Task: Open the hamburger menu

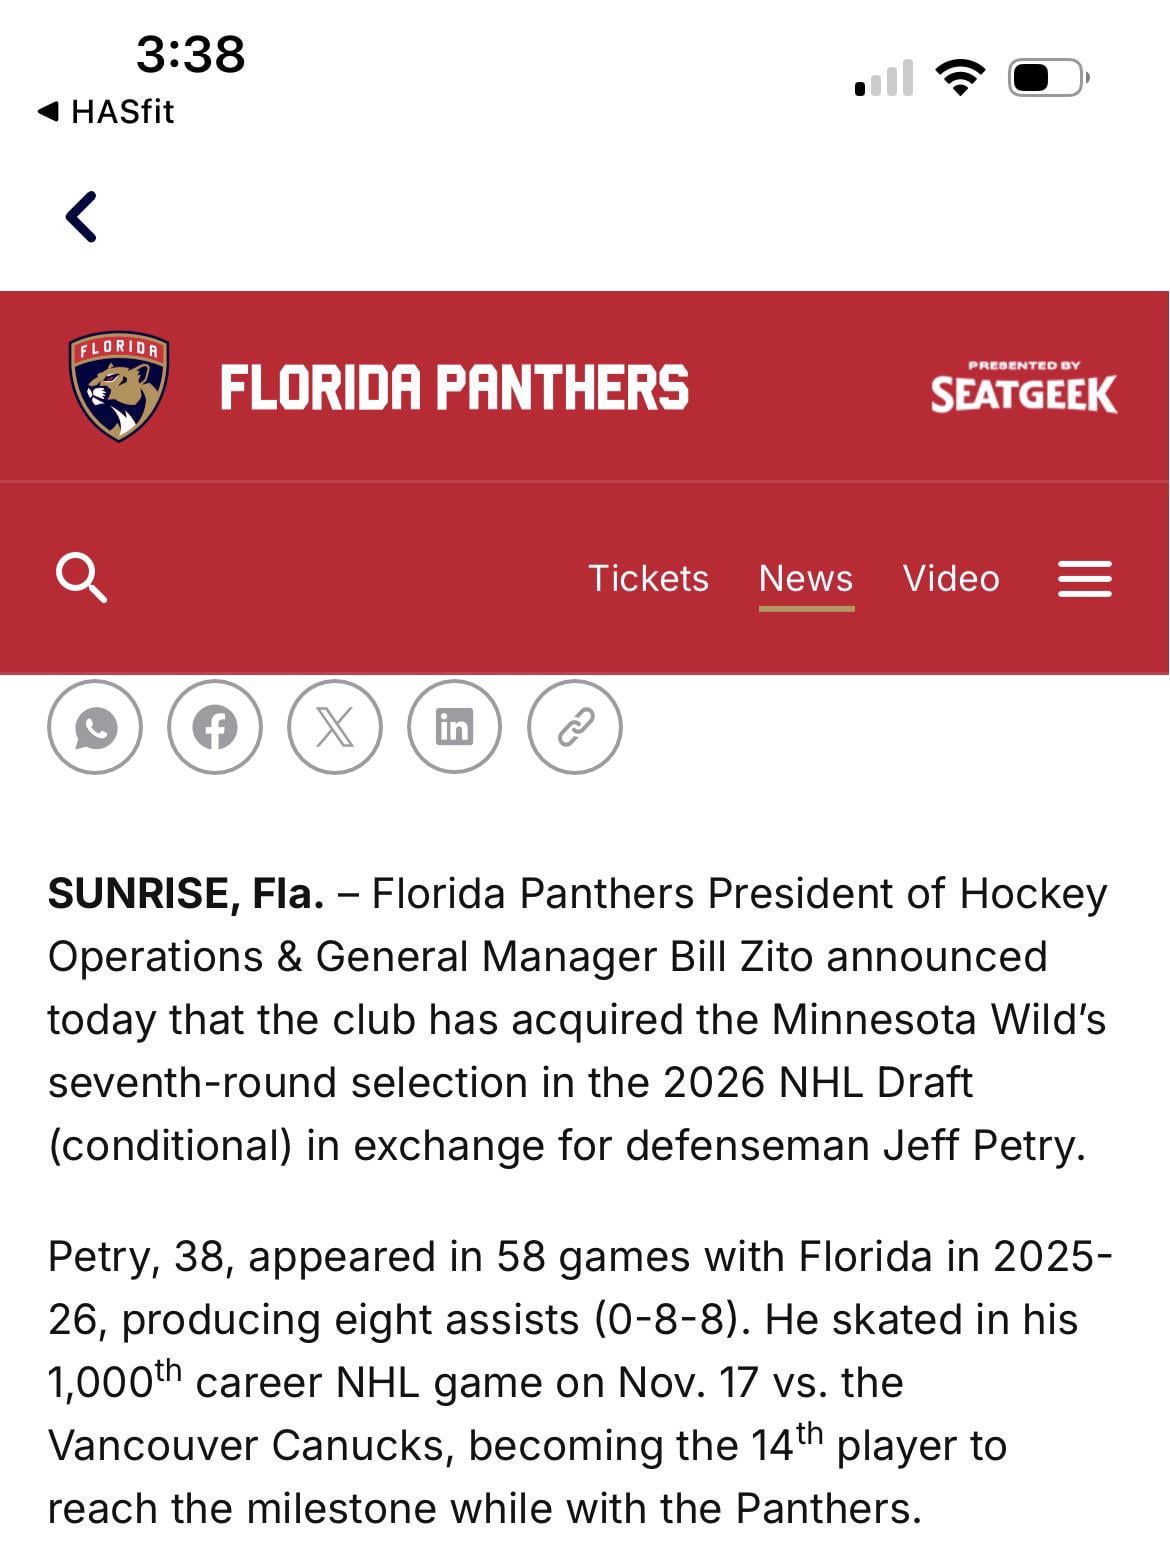Action: click(1085, 578)
